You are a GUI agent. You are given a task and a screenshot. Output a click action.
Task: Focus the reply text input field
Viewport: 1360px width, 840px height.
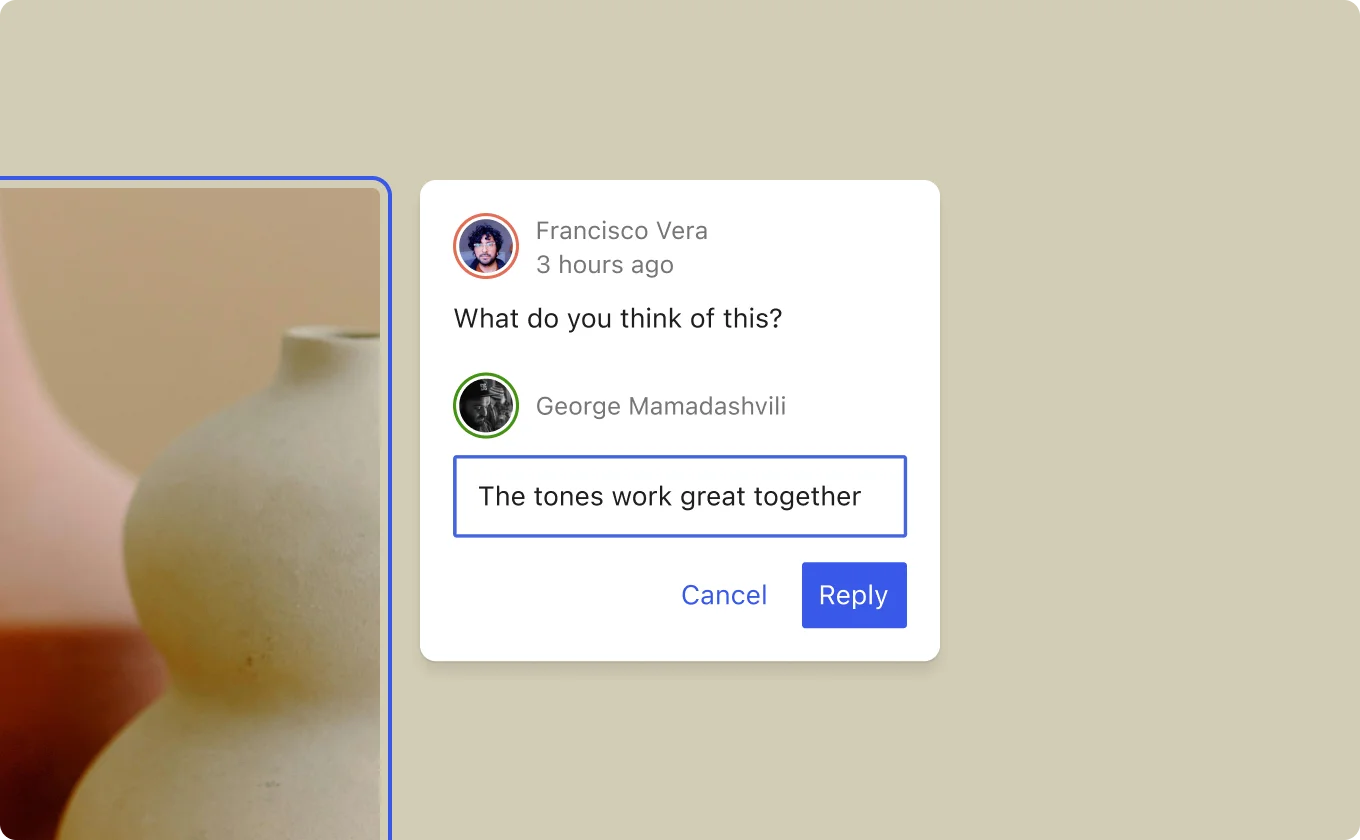(x=680, y=497)
